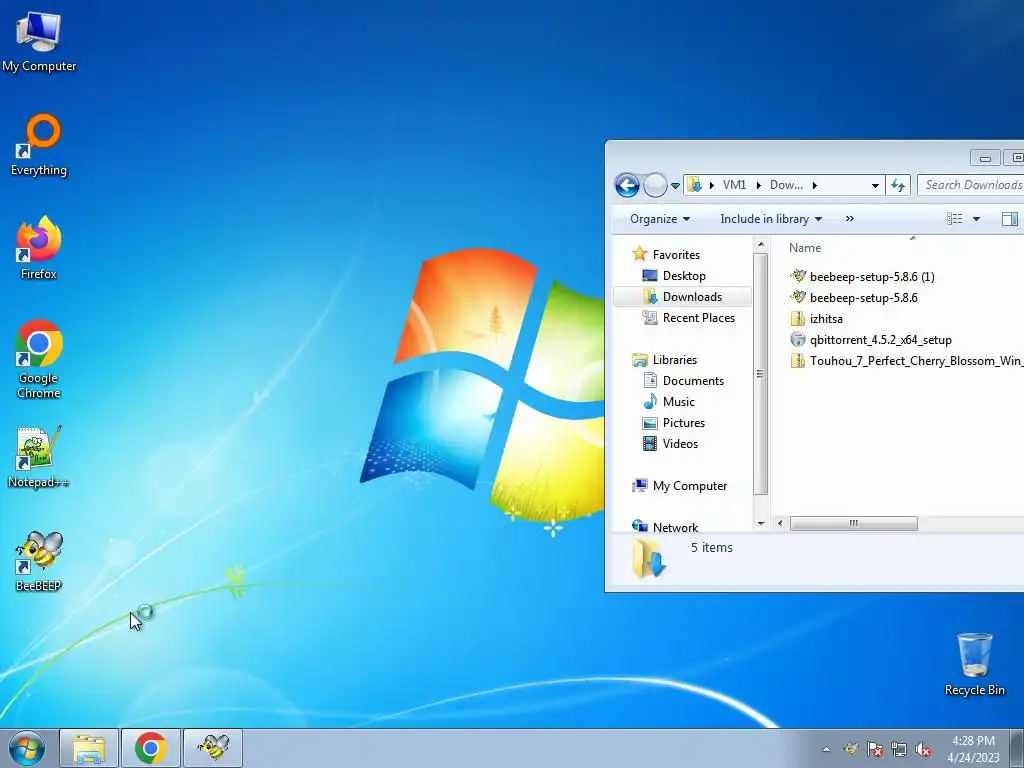Open the Videos library
The image size is (1024, 768).
(x=680, y=443)
